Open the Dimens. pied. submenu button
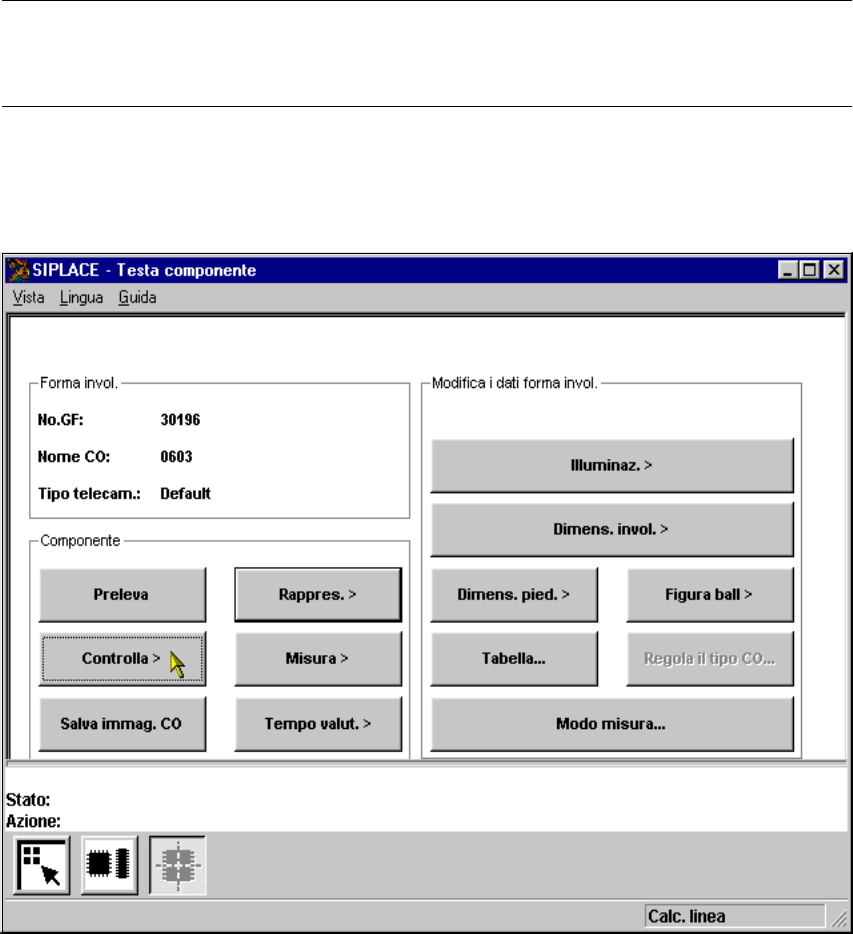 (514, 594)
